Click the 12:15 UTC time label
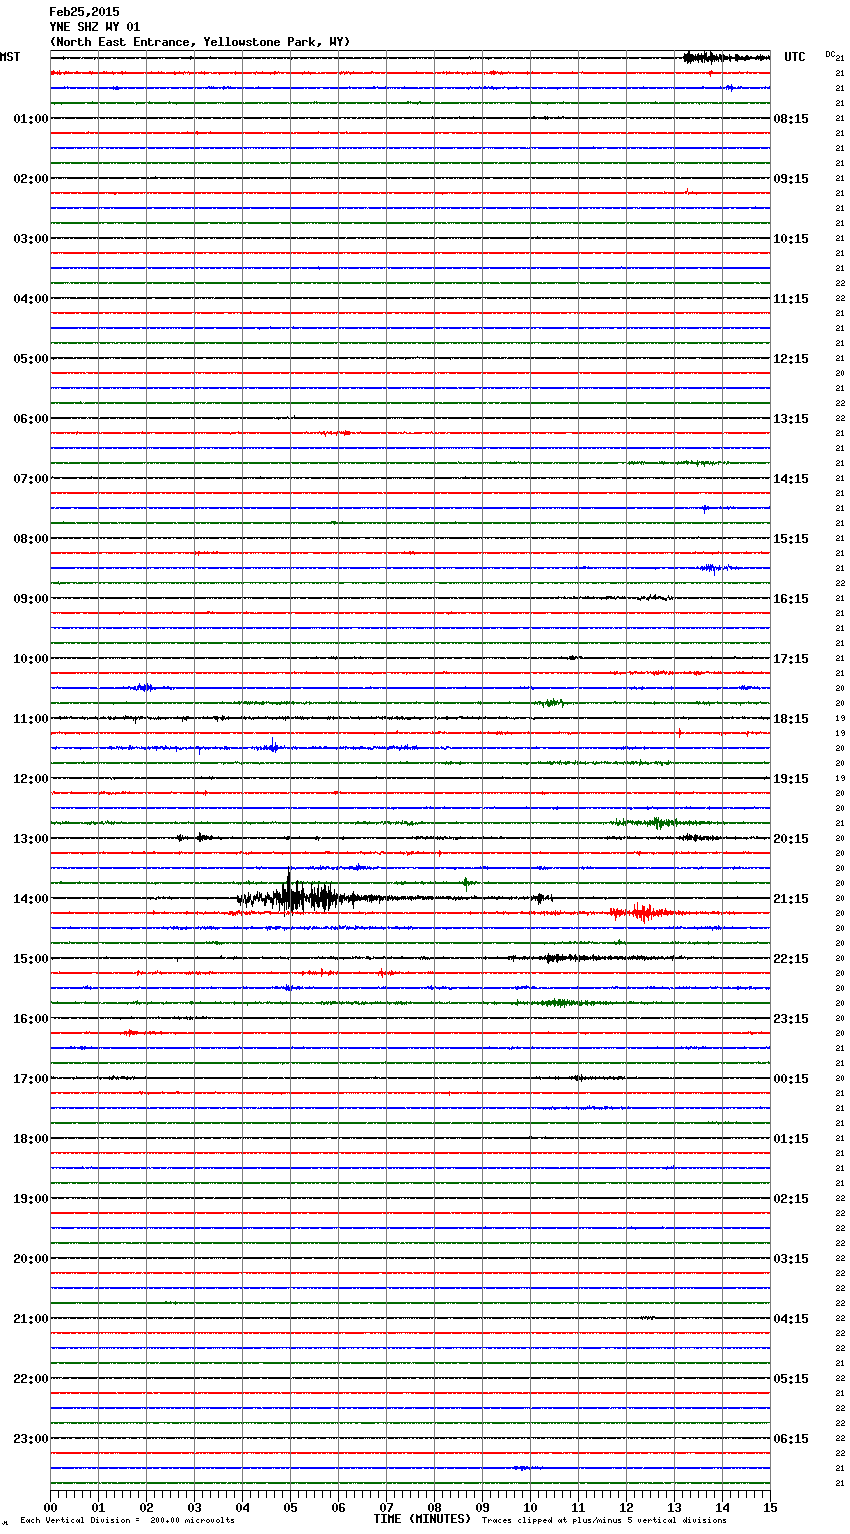 (x=791, y=359)
